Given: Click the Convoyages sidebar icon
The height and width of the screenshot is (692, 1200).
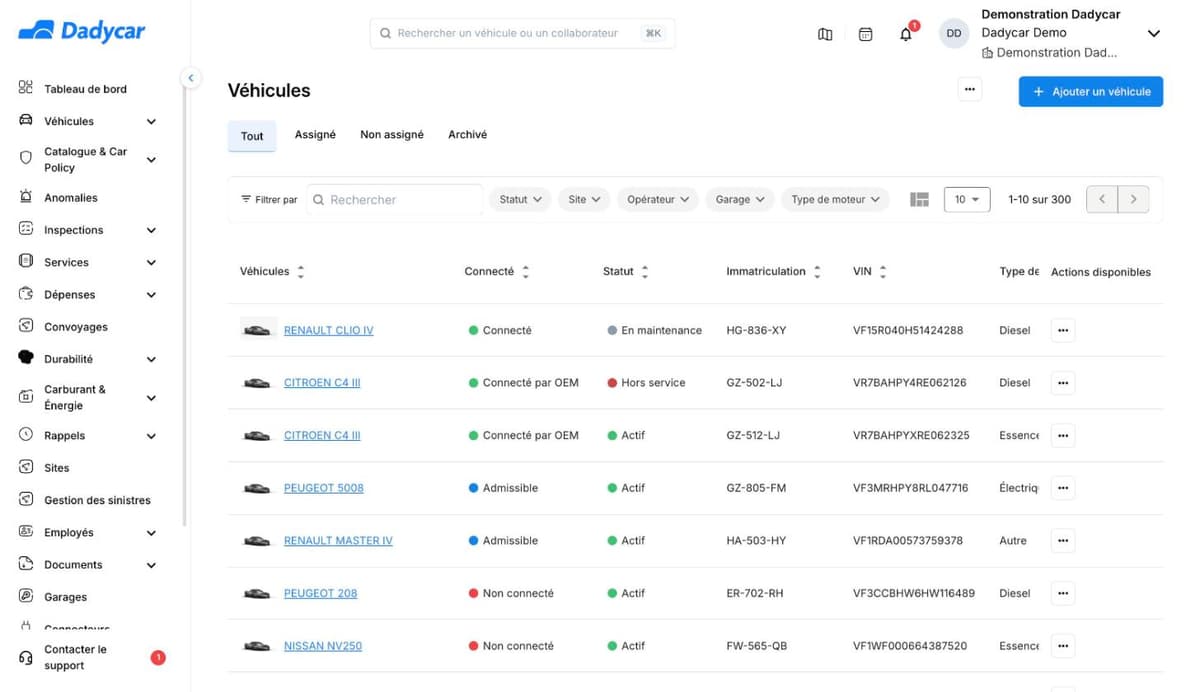Looking at the screenshot, I should click(26, 326).
